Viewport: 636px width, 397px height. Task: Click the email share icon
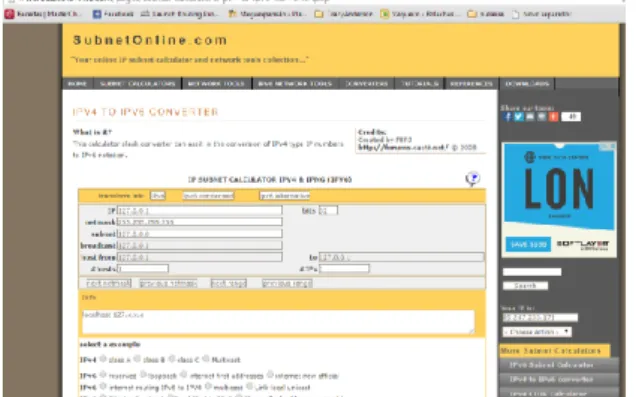[x=530, y=117]
